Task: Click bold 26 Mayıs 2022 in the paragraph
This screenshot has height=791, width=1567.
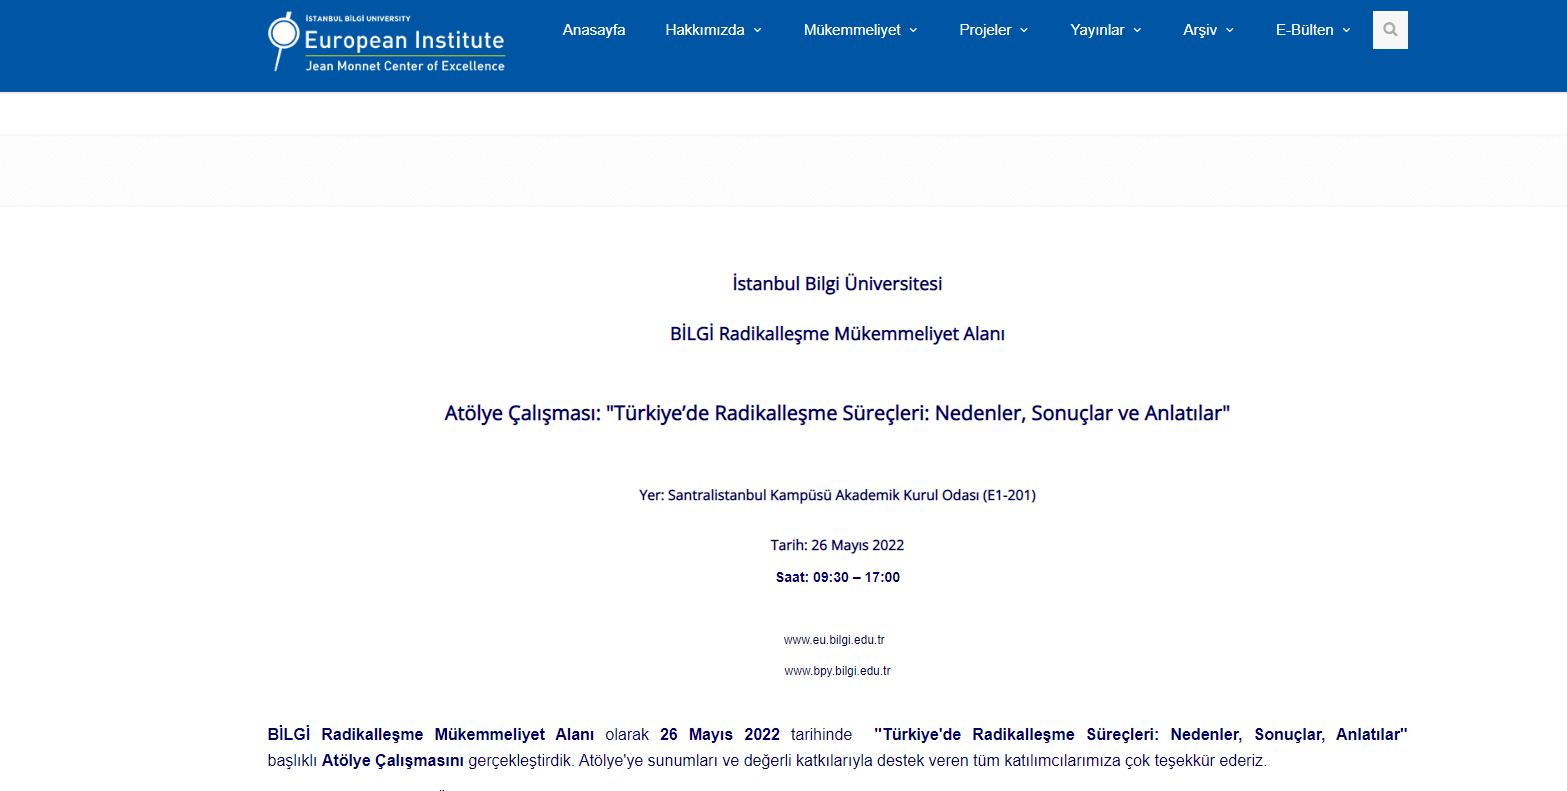Action: point(720,735)
